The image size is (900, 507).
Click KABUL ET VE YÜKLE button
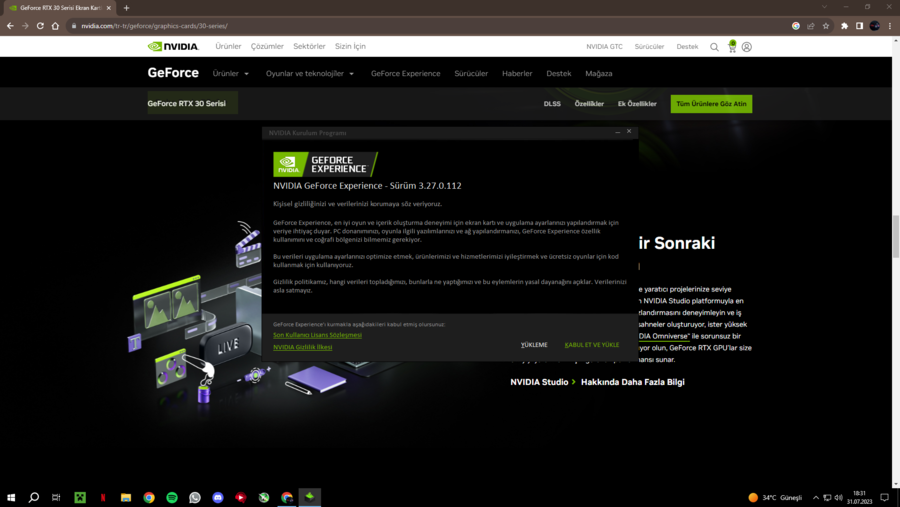(592, 345)
